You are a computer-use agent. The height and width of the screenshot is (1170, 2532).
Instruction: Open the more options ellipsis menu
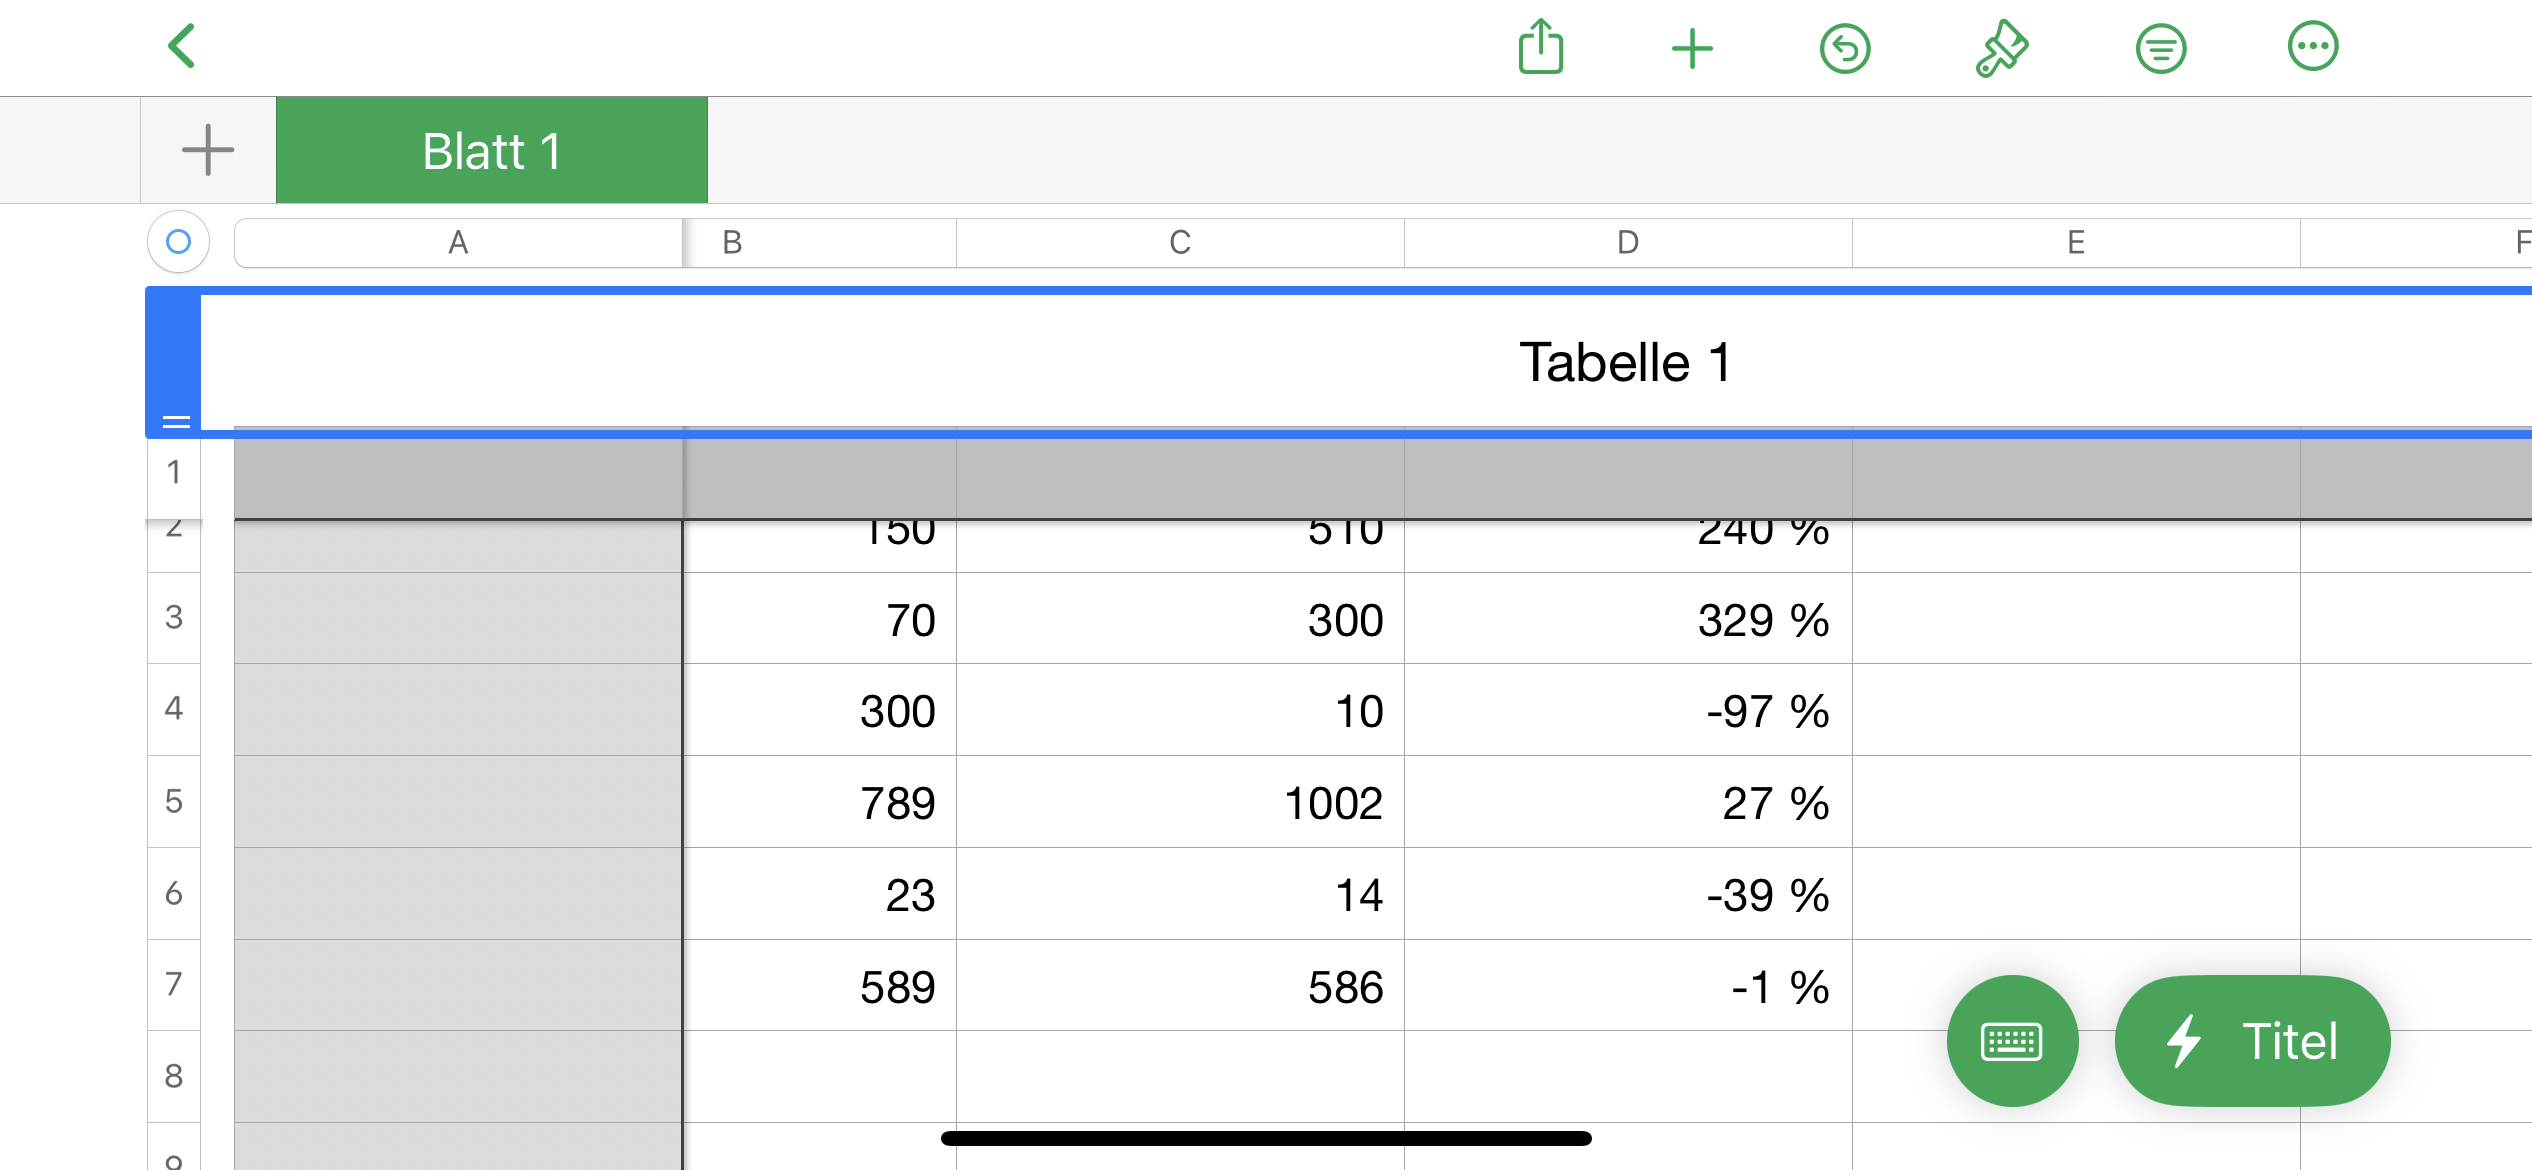pos(2312,46)
